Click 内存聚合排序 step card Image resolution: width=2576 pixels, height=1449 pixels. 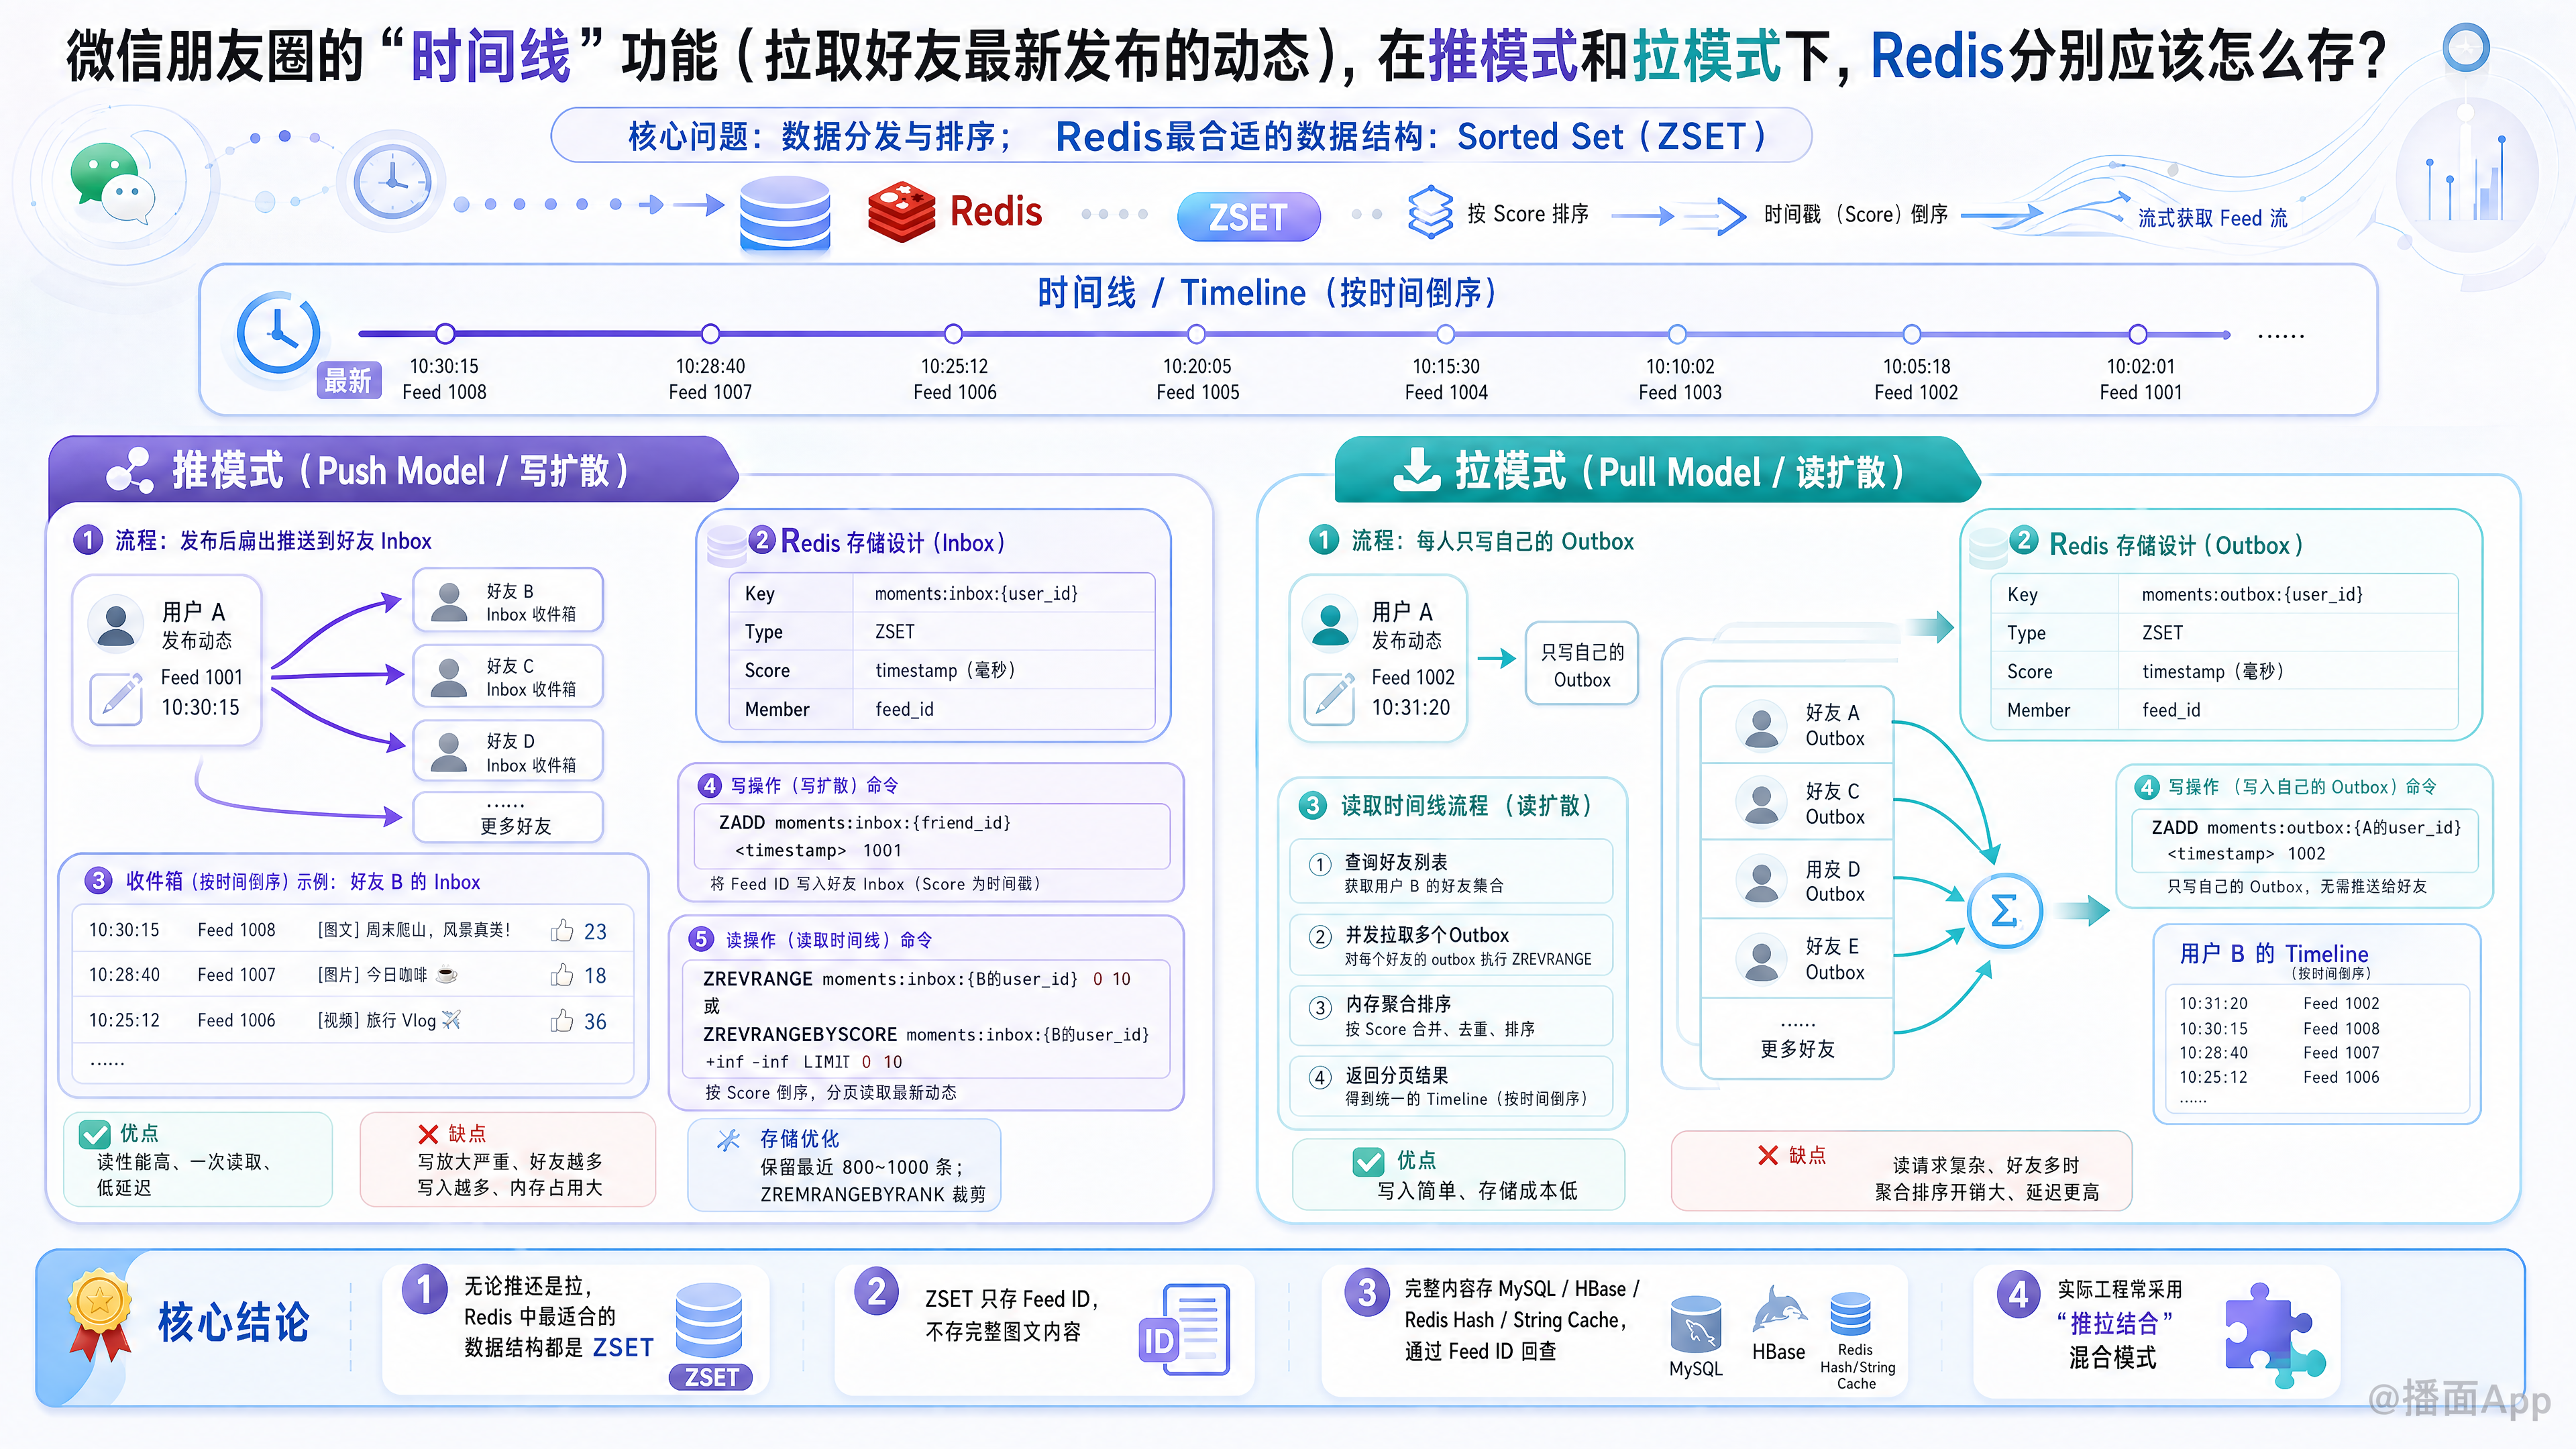click(1451, 1015)
